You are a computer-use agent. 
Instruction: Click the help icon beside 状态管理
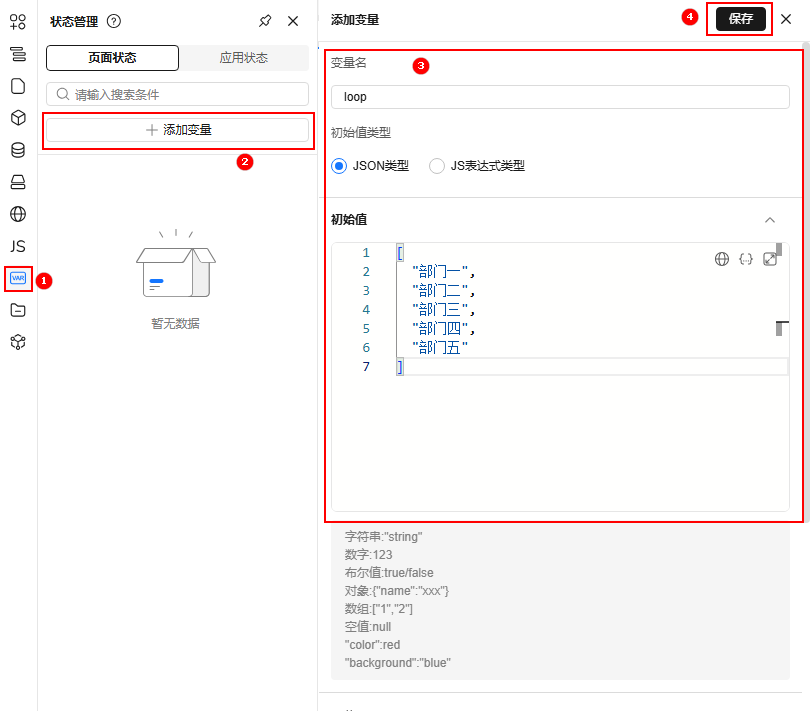coord(114,21)
